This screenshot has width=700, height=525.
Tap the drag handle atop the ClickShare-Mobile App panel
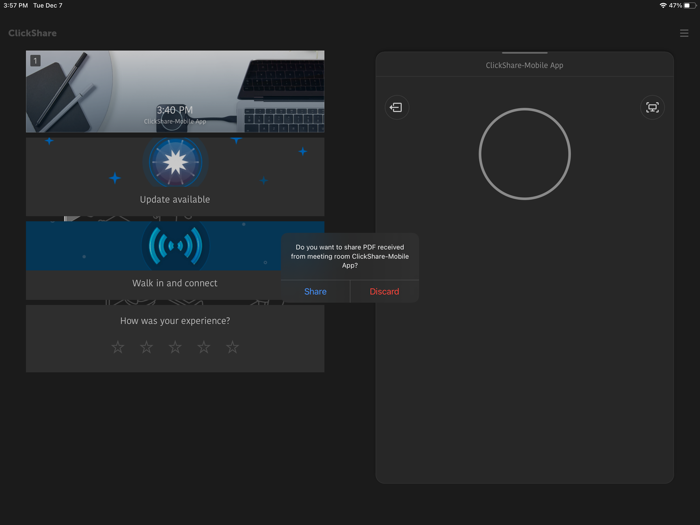[525, 53]
